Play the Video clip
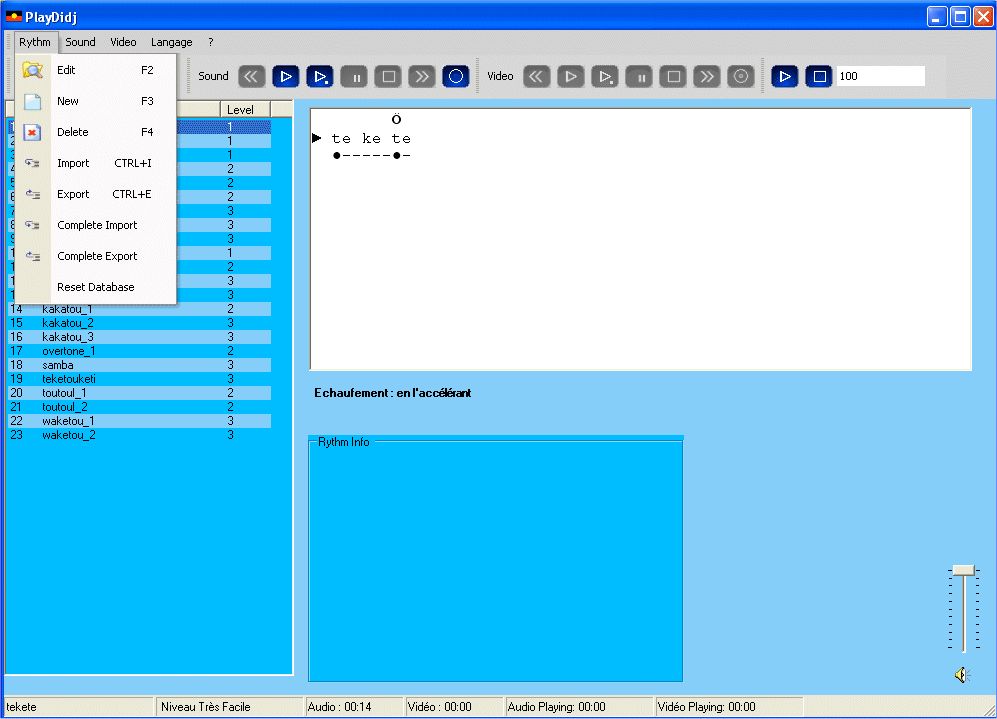The image size is (997, 719). [x=571, y=77]
